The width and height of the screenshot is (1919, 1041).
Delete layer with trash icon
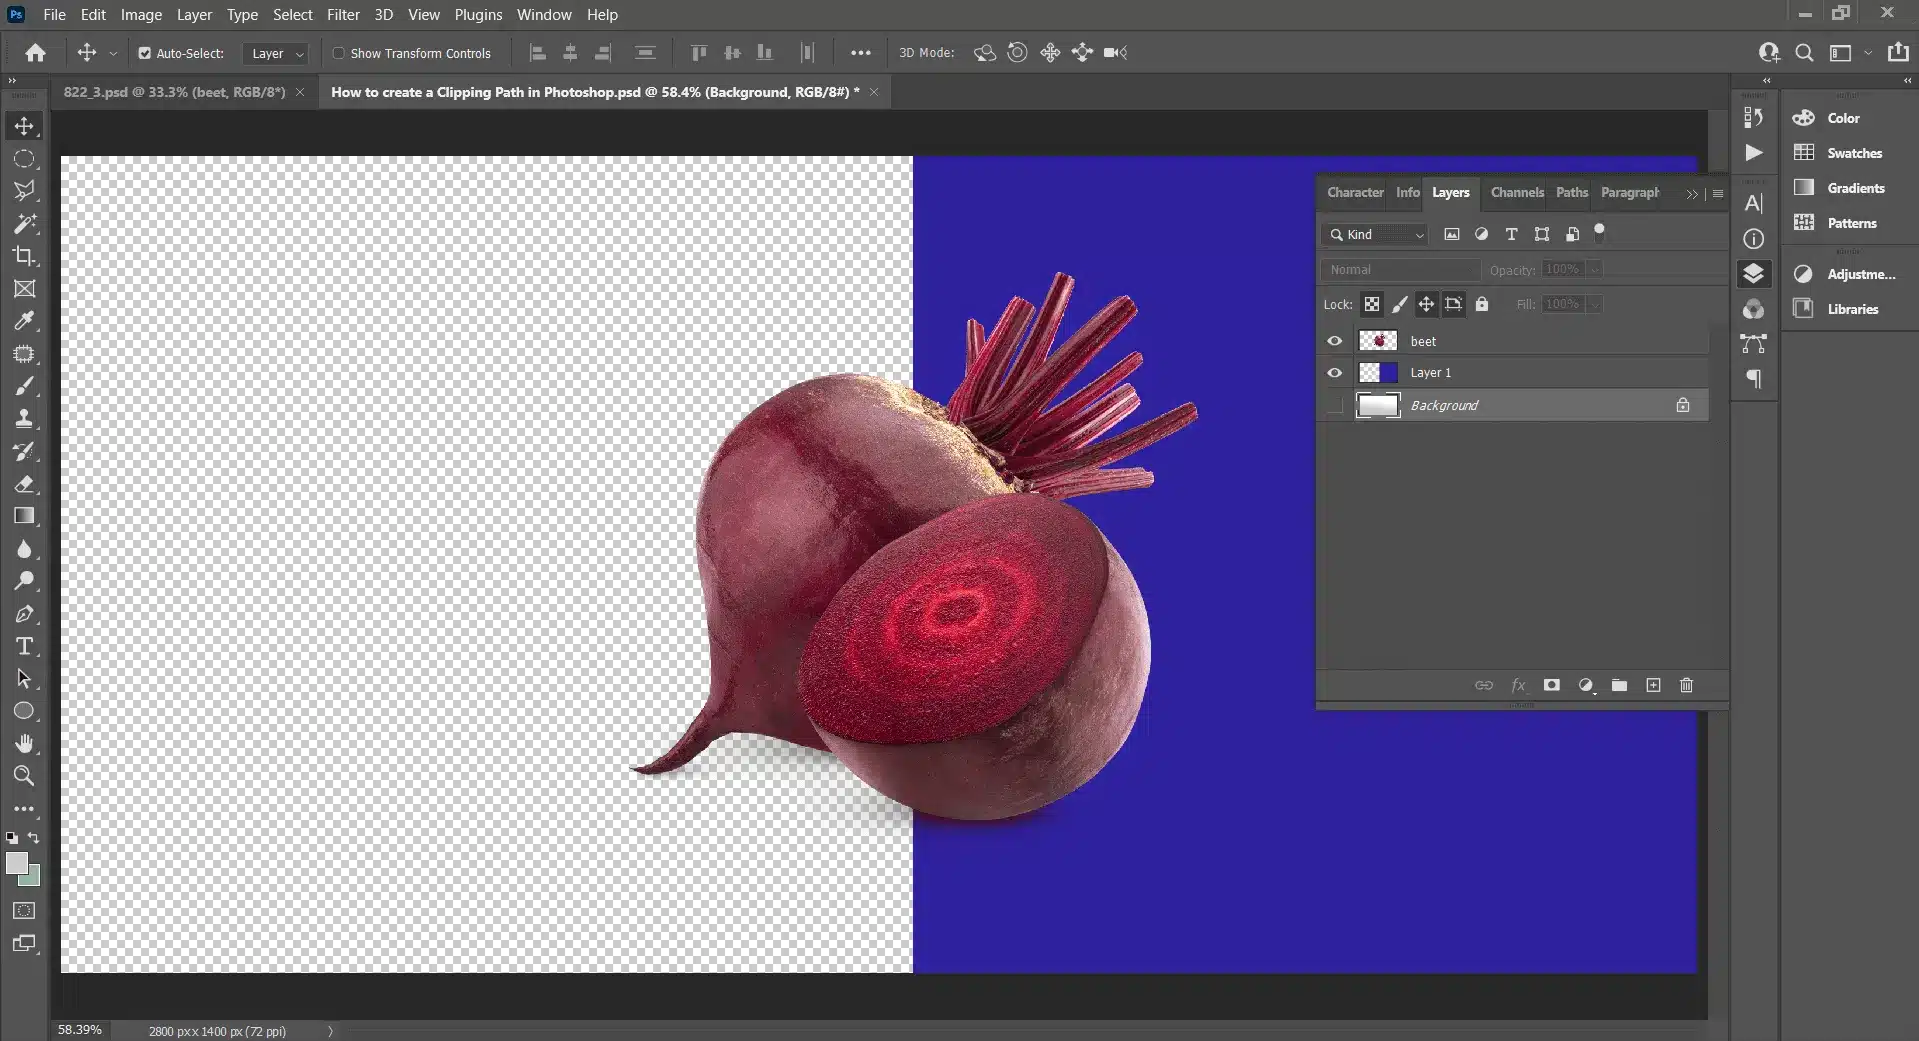click(x=1686, y=685)
